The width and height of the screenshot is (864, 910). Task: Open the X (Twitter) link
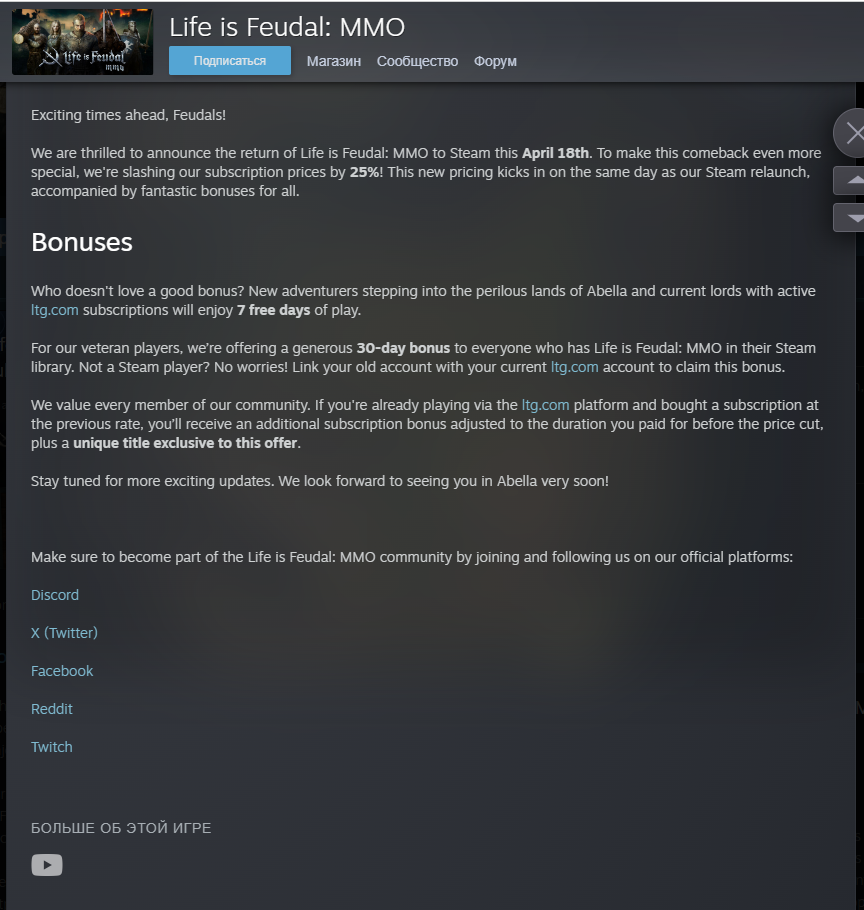[64, 633]
